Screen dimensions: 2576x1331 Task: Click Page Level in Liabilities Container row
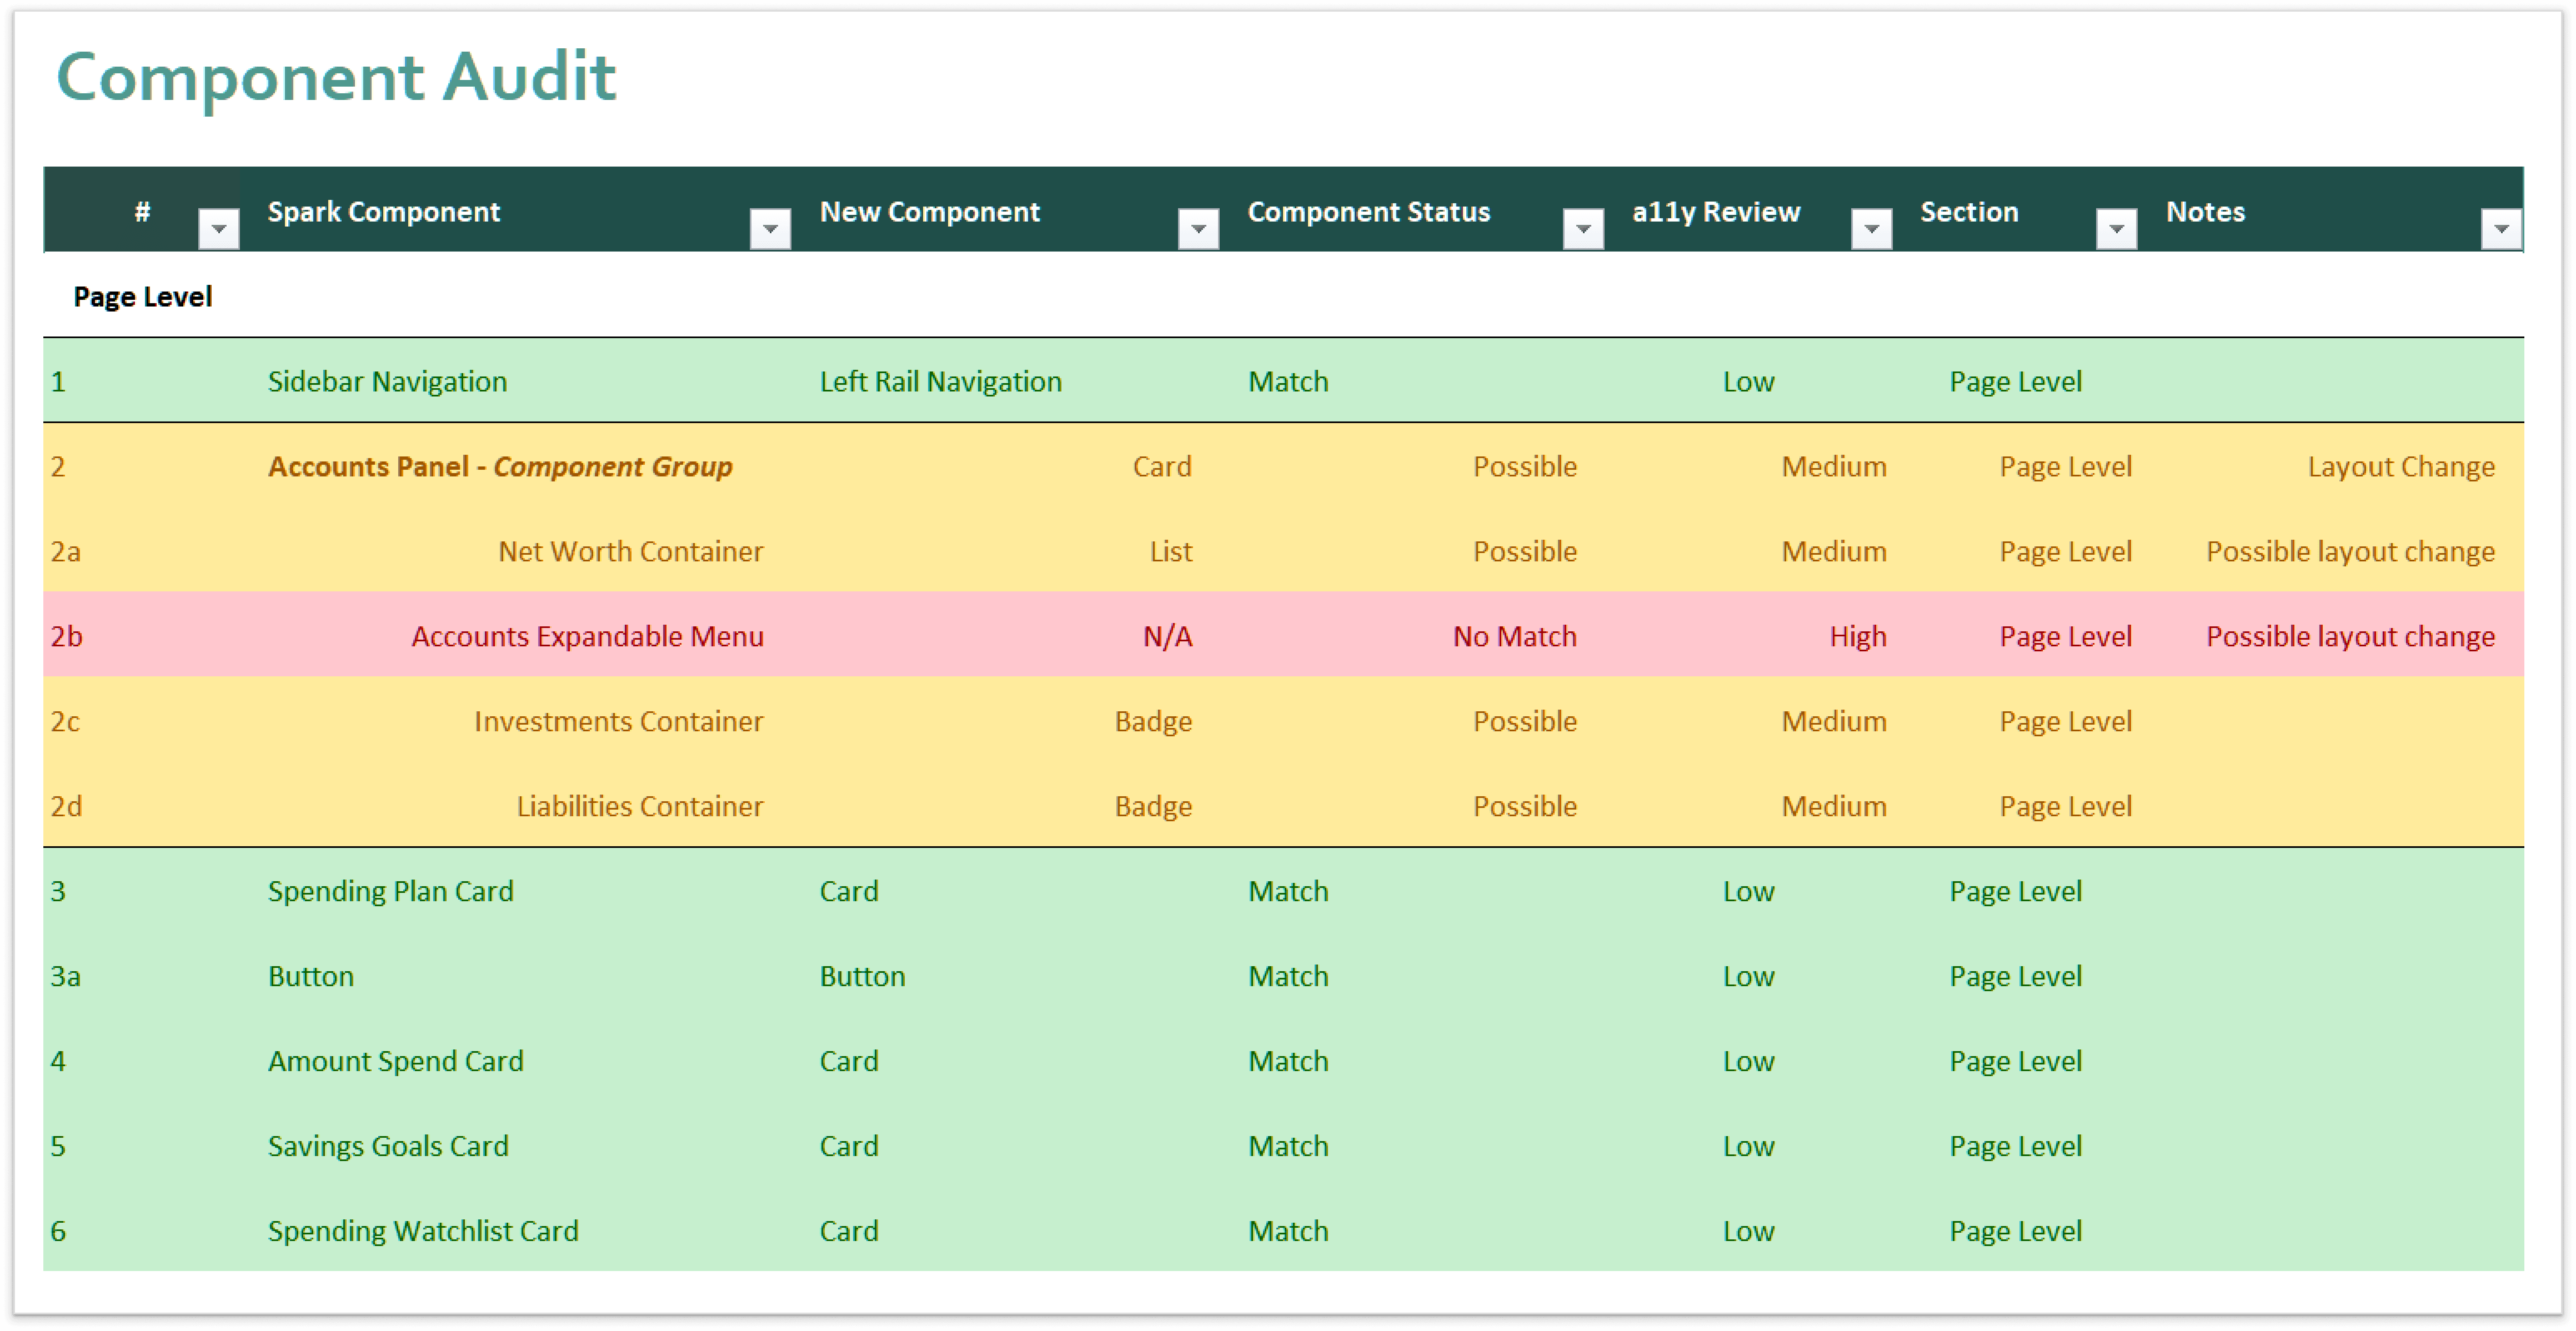point(2066,807)
